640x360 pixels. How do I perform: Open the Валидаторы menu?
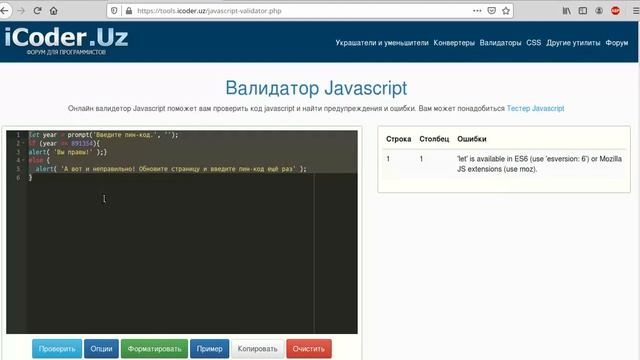pyautogui.click(x=500, y=43)
